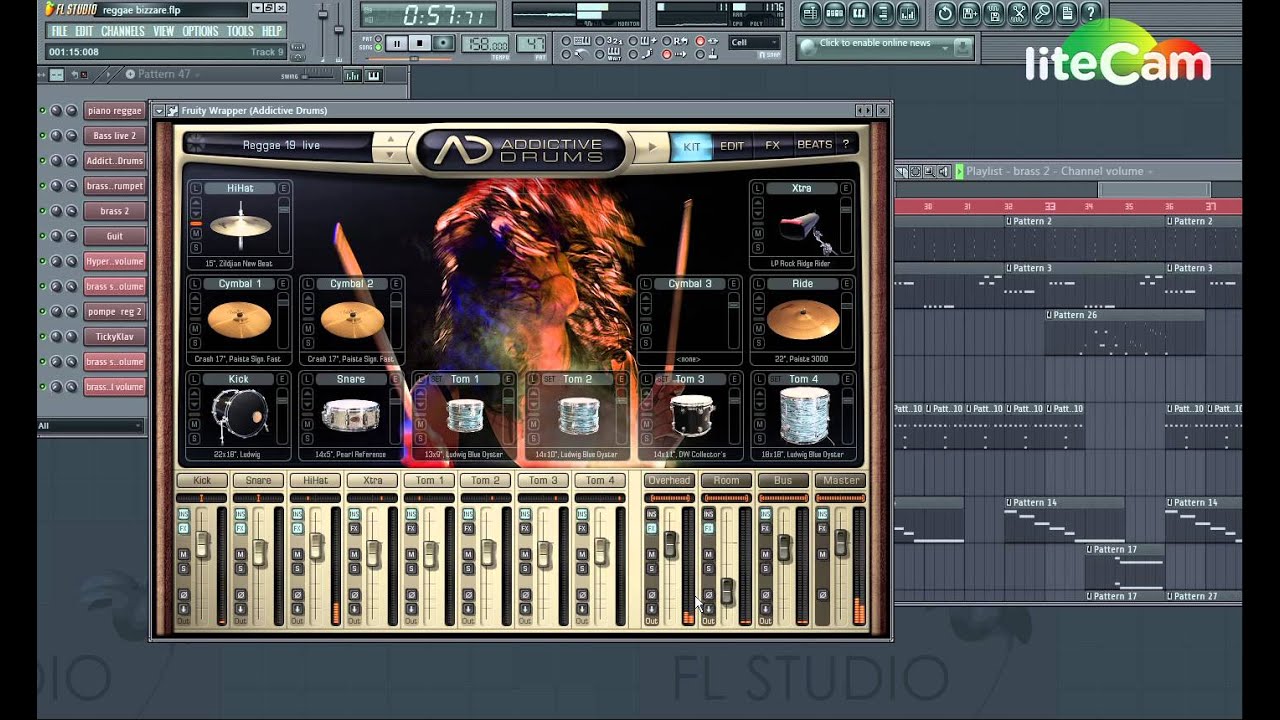
Task: Switch to the BEATS tab in Addictive Drums
Action: point(814,145)
